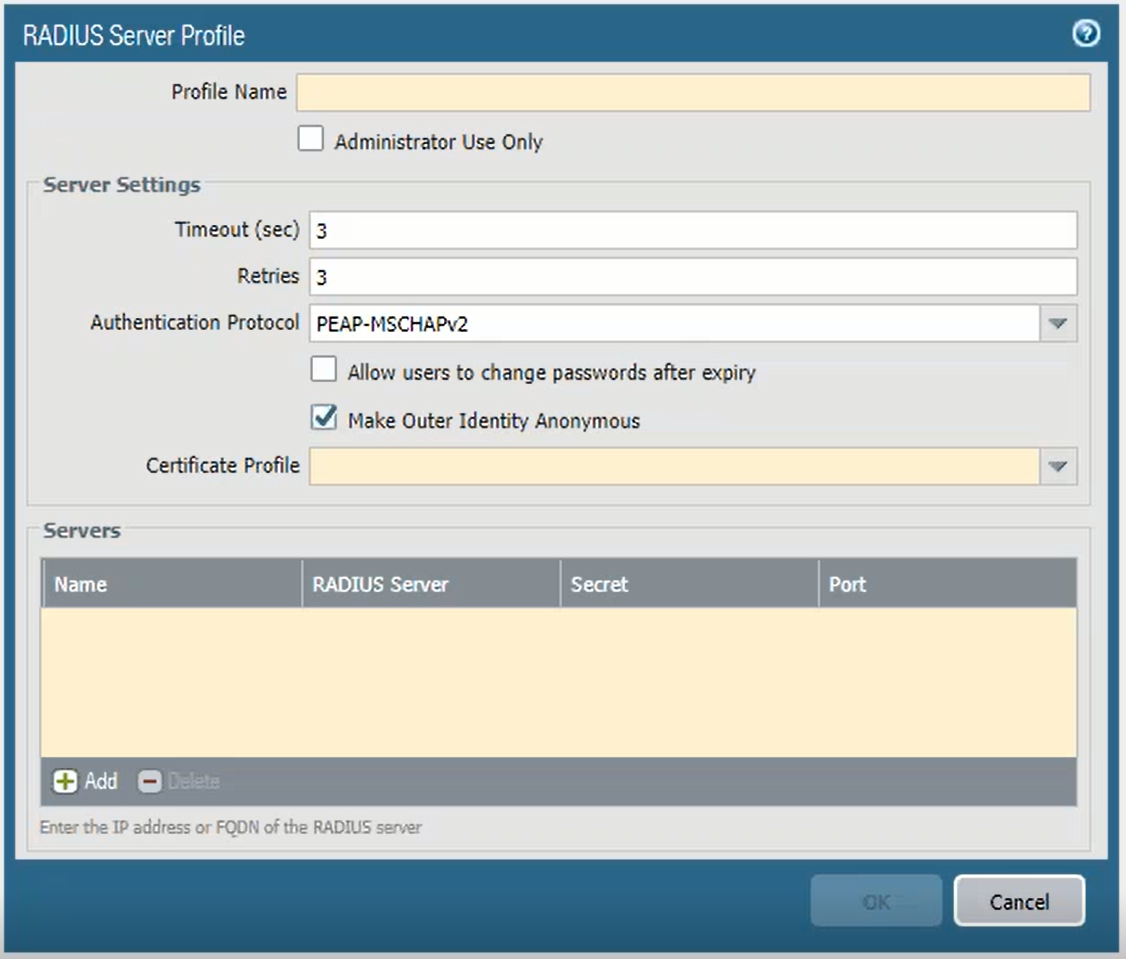Screen dimensions: 1126x959
Task: Click the Secret column header
Action: [688, 584]
